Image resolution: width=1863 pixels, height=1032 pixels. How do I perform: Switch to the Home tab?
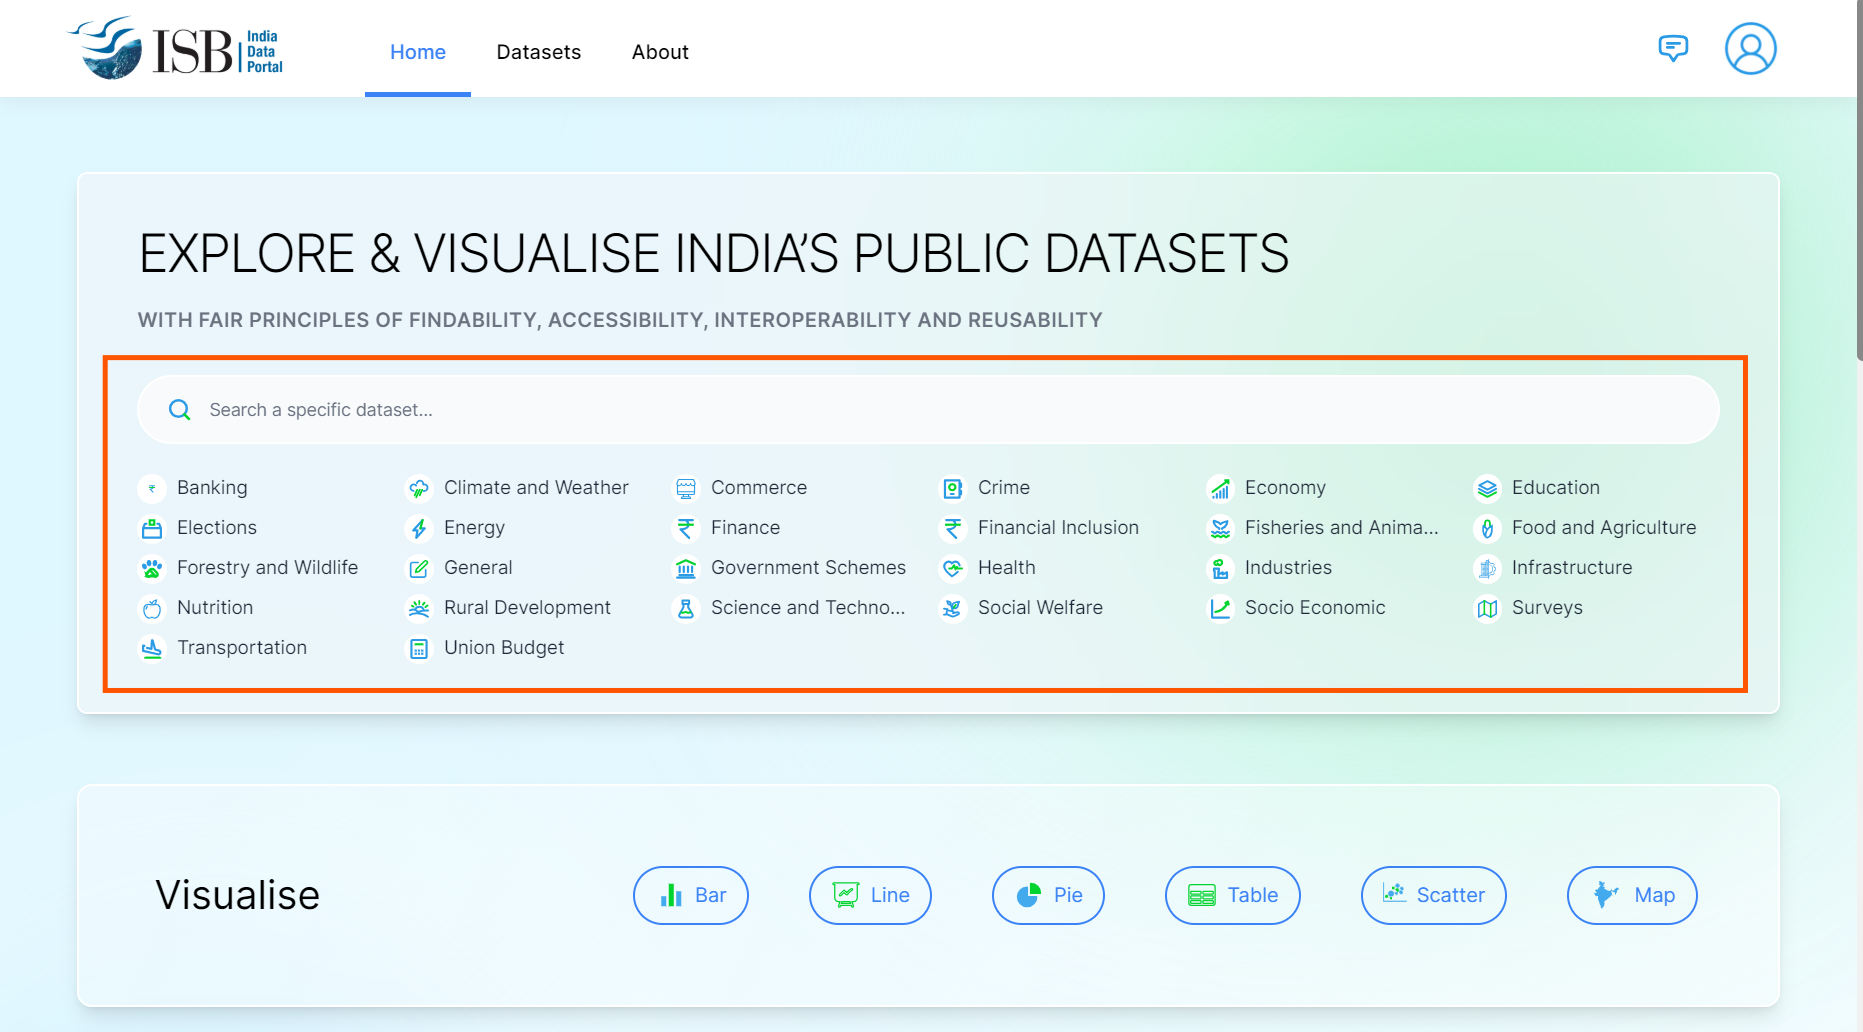pyautogui.click(x=418, y=52)
